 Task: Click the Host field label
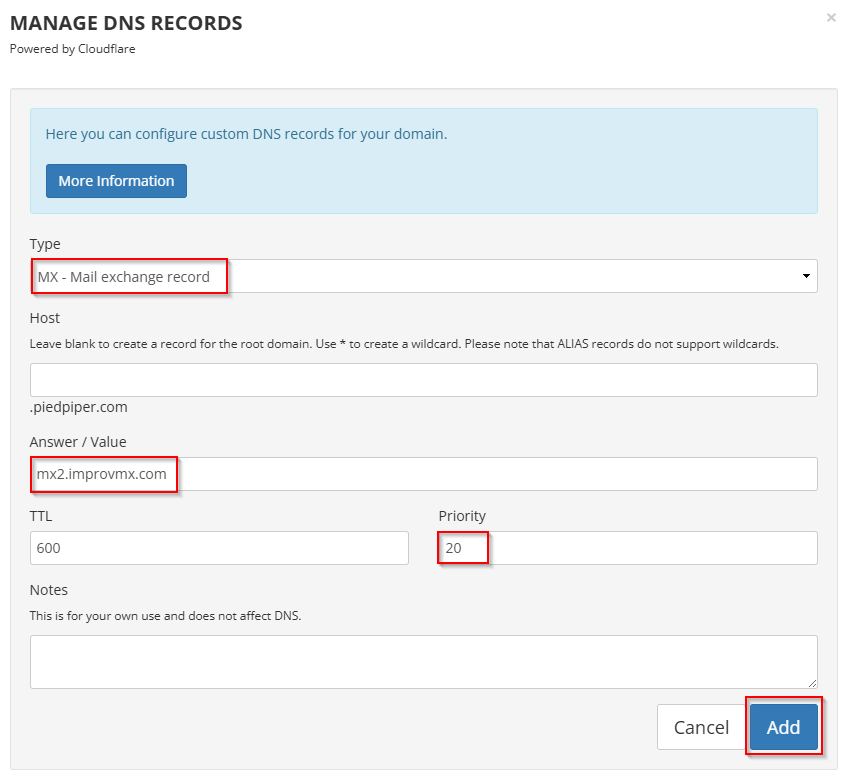45,318
